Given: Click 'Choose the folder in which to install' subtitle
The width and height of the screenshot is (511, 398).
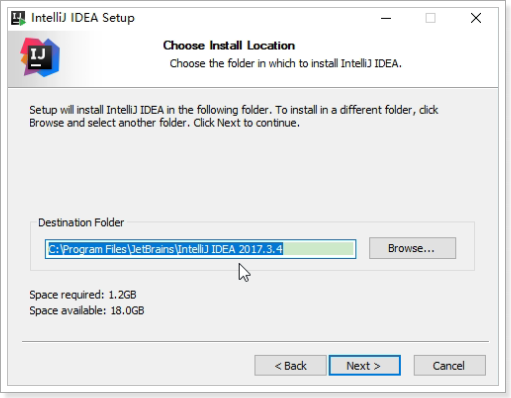Looking at the screenshot, I should click(286, 63).
